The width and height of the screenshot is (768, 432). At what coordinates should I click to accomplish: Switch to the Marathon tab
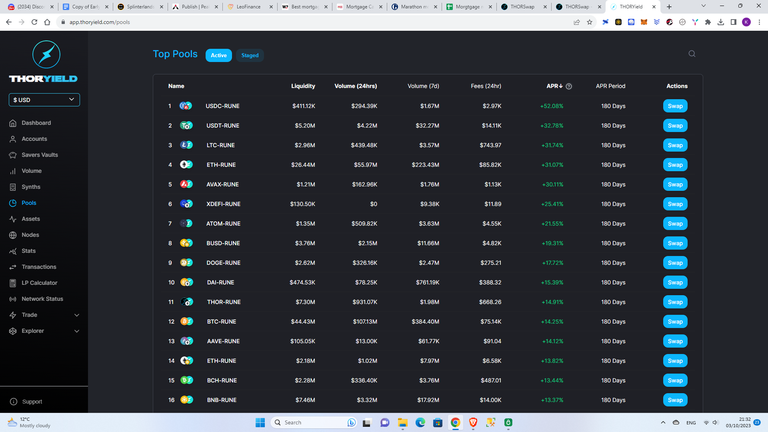tap(414, 7)
